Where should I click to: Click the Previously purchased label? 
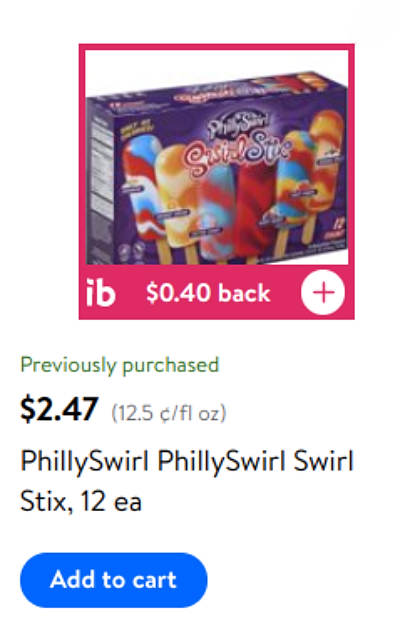tap(120, 365)
